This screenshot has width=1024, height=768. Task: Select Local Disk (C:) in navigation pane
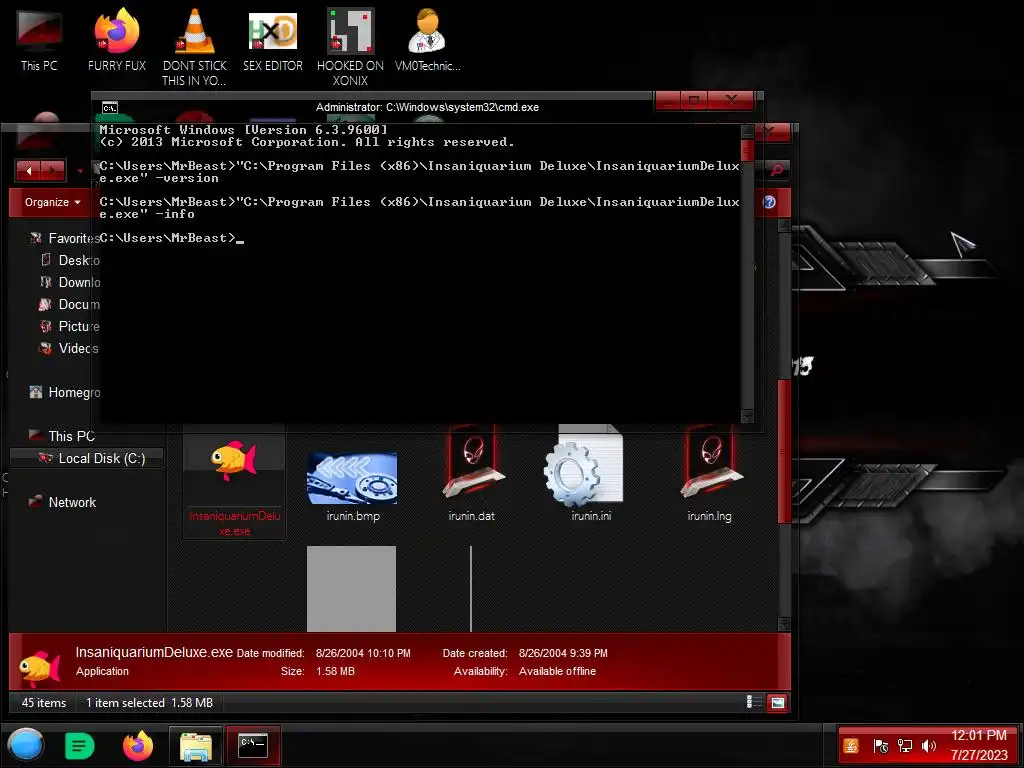(x=87, y=458)
